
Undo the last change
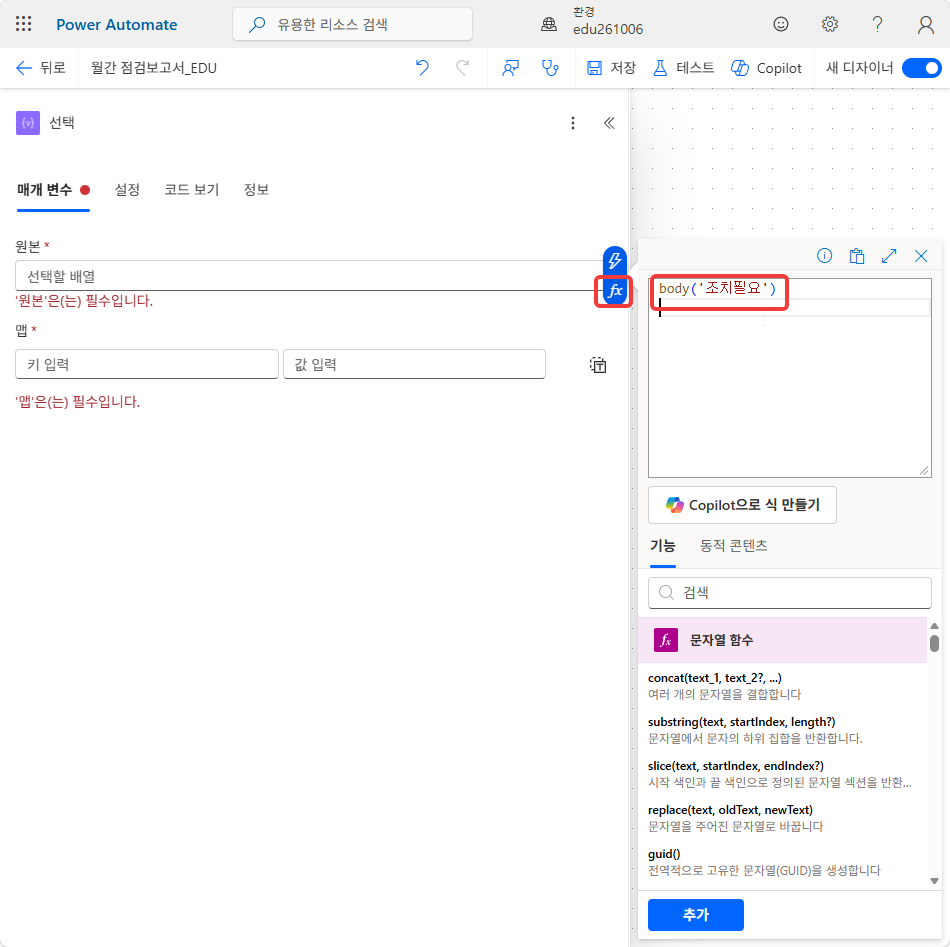coord(422,68)
